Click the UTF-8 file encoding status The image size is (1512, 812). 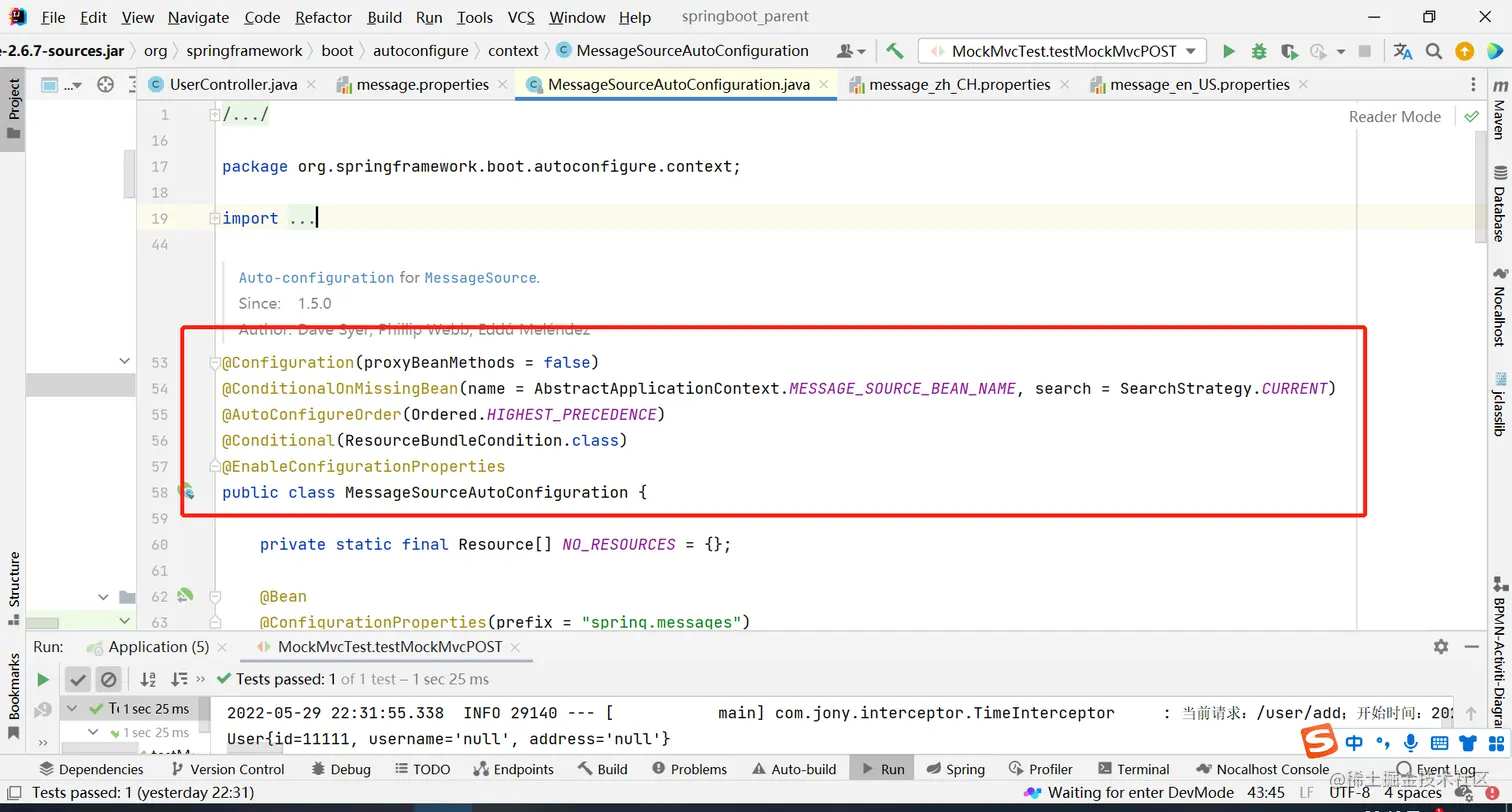1350,793
